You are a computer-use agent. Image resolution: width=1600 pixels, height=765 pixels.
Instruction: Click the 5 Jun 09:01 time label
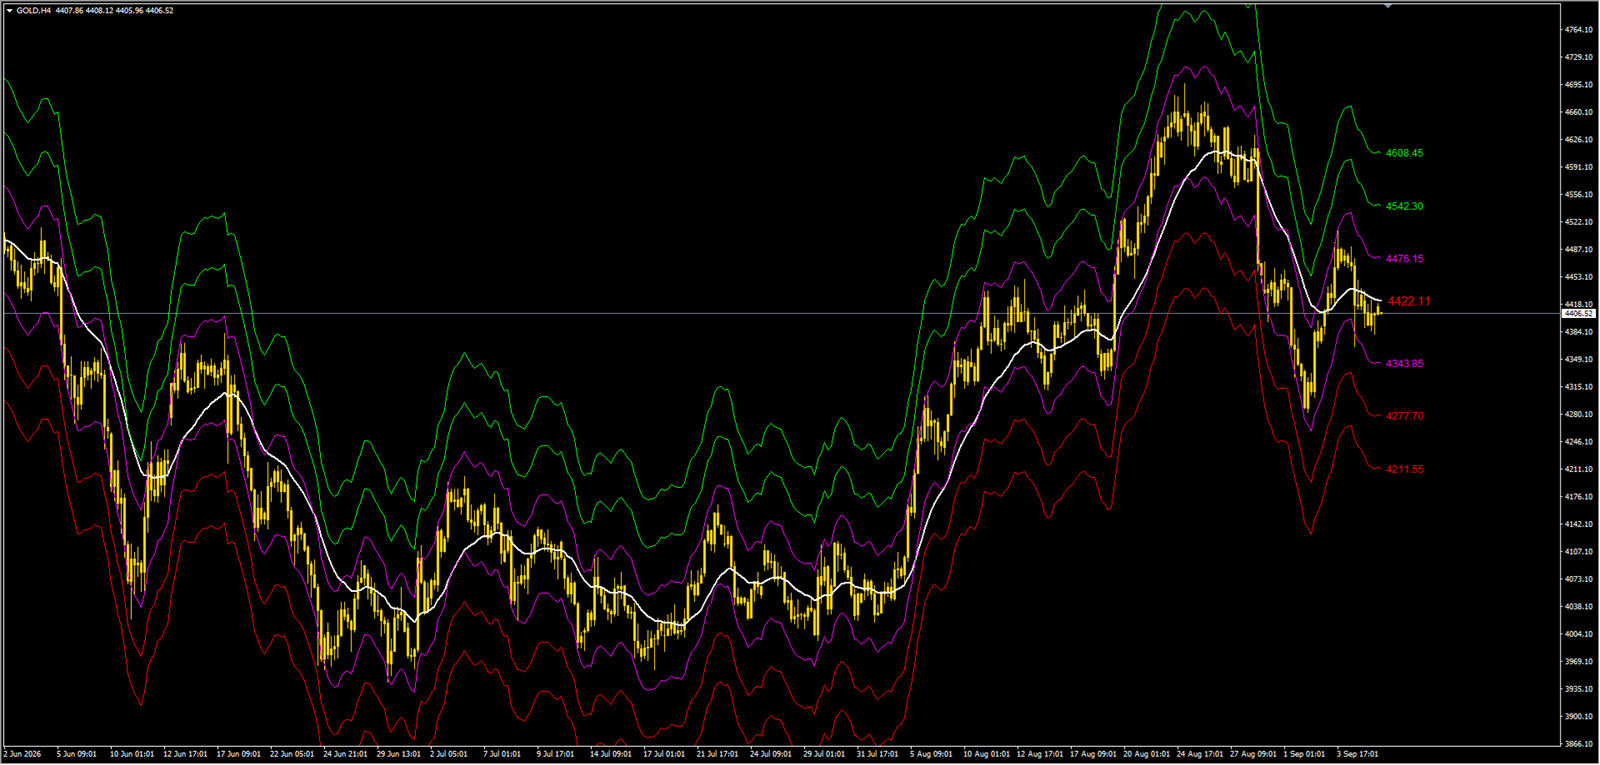pos(76,754)
